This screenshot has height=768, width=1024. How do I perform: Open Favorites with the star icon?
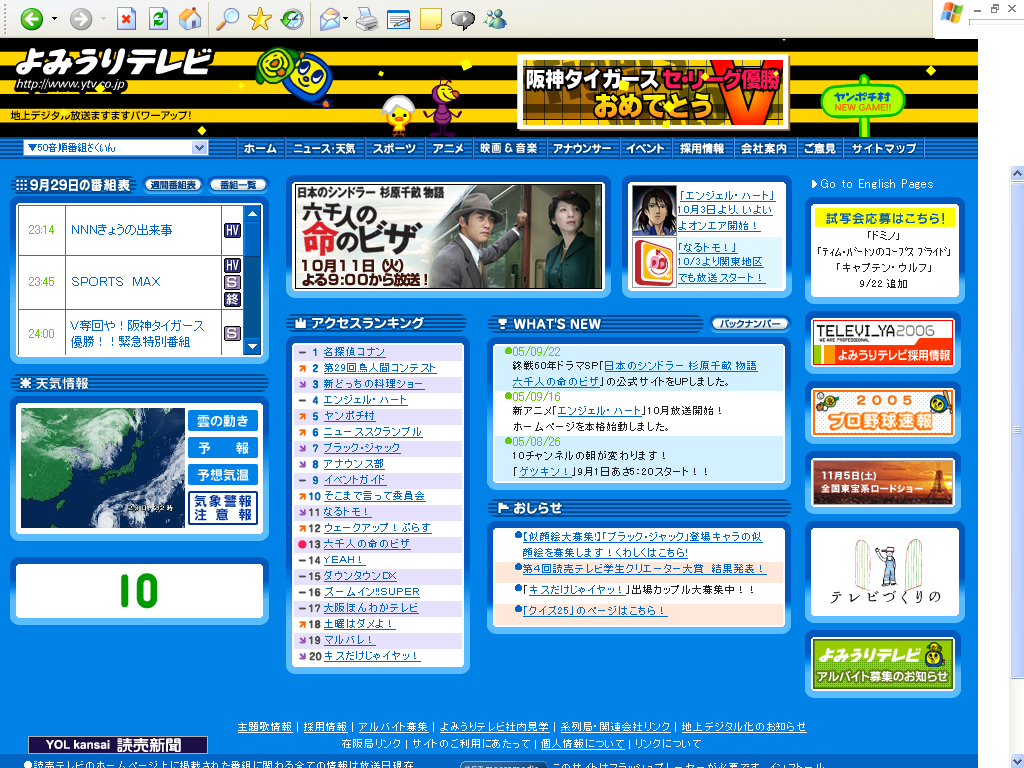(x=260, y=18)
